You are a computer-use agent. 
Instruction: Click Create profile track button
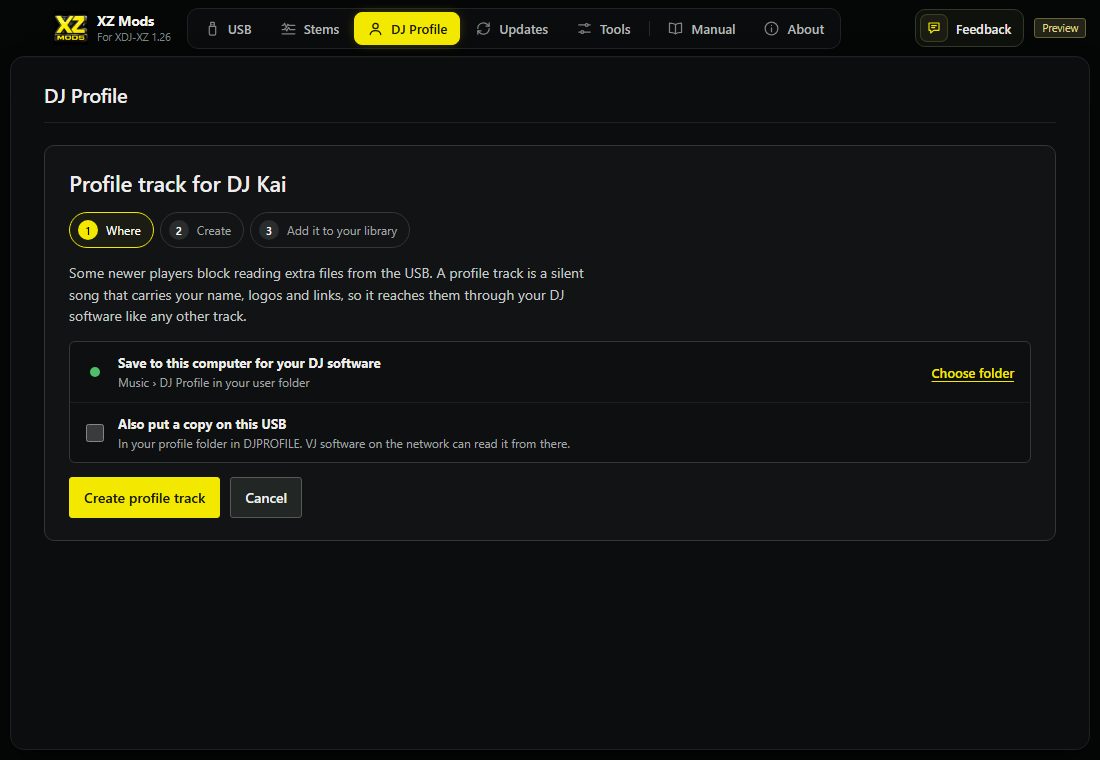click(x=145, y=498)
